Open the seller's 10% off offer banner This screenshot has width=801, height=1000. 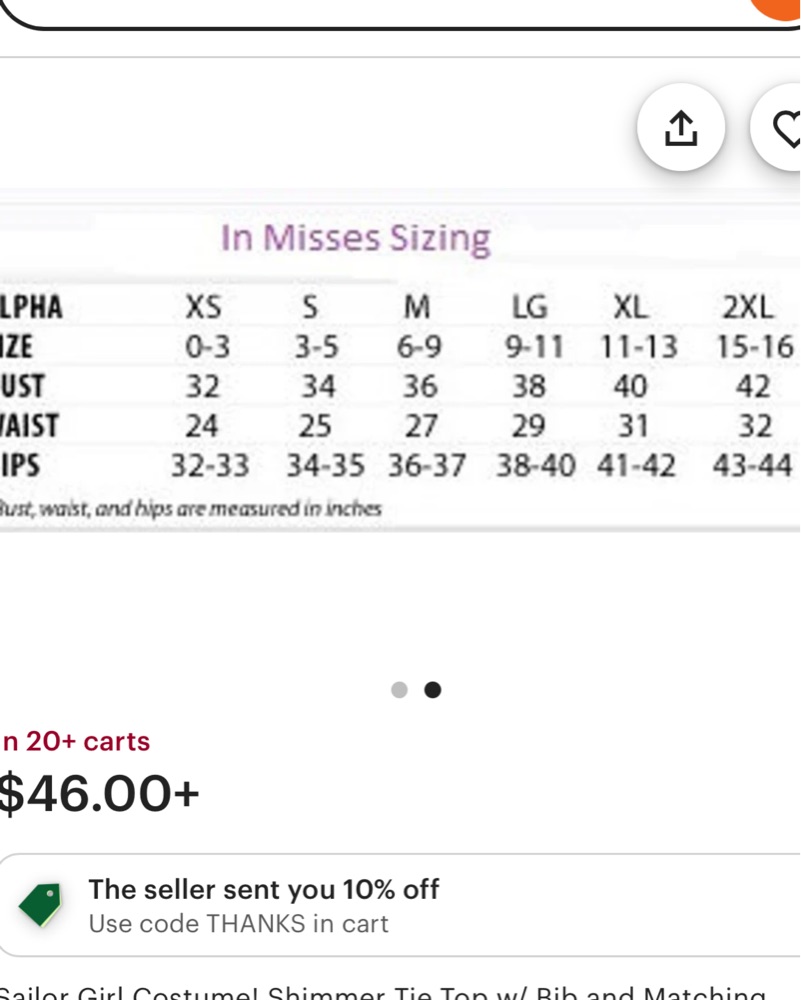[400, 906]
